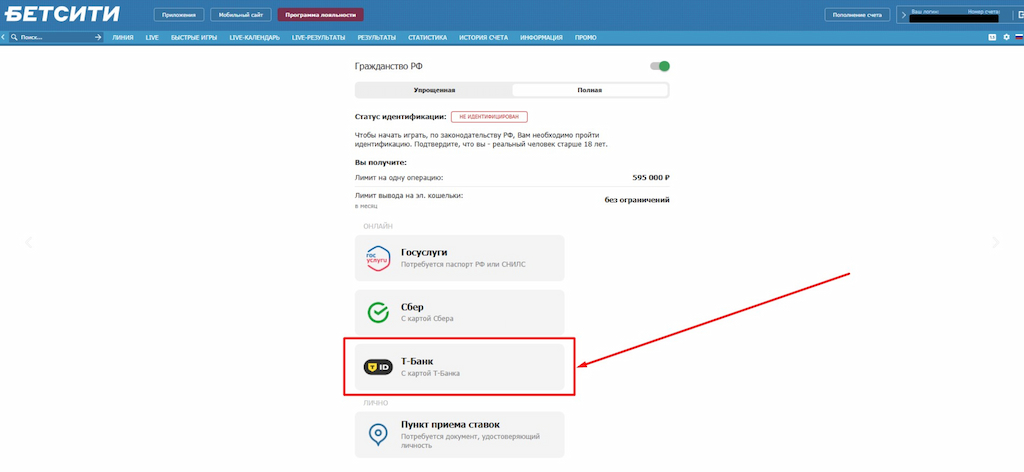Open the Мобильный сайт button

click(x=240, y=15)
